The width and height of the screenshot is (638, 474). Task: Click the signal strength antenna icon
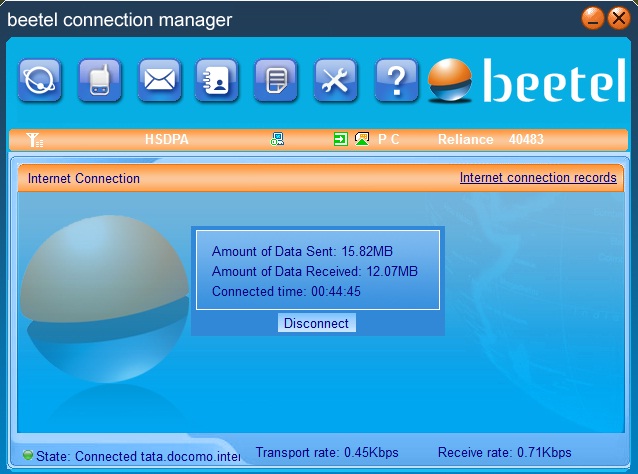(x=35, y=140)
